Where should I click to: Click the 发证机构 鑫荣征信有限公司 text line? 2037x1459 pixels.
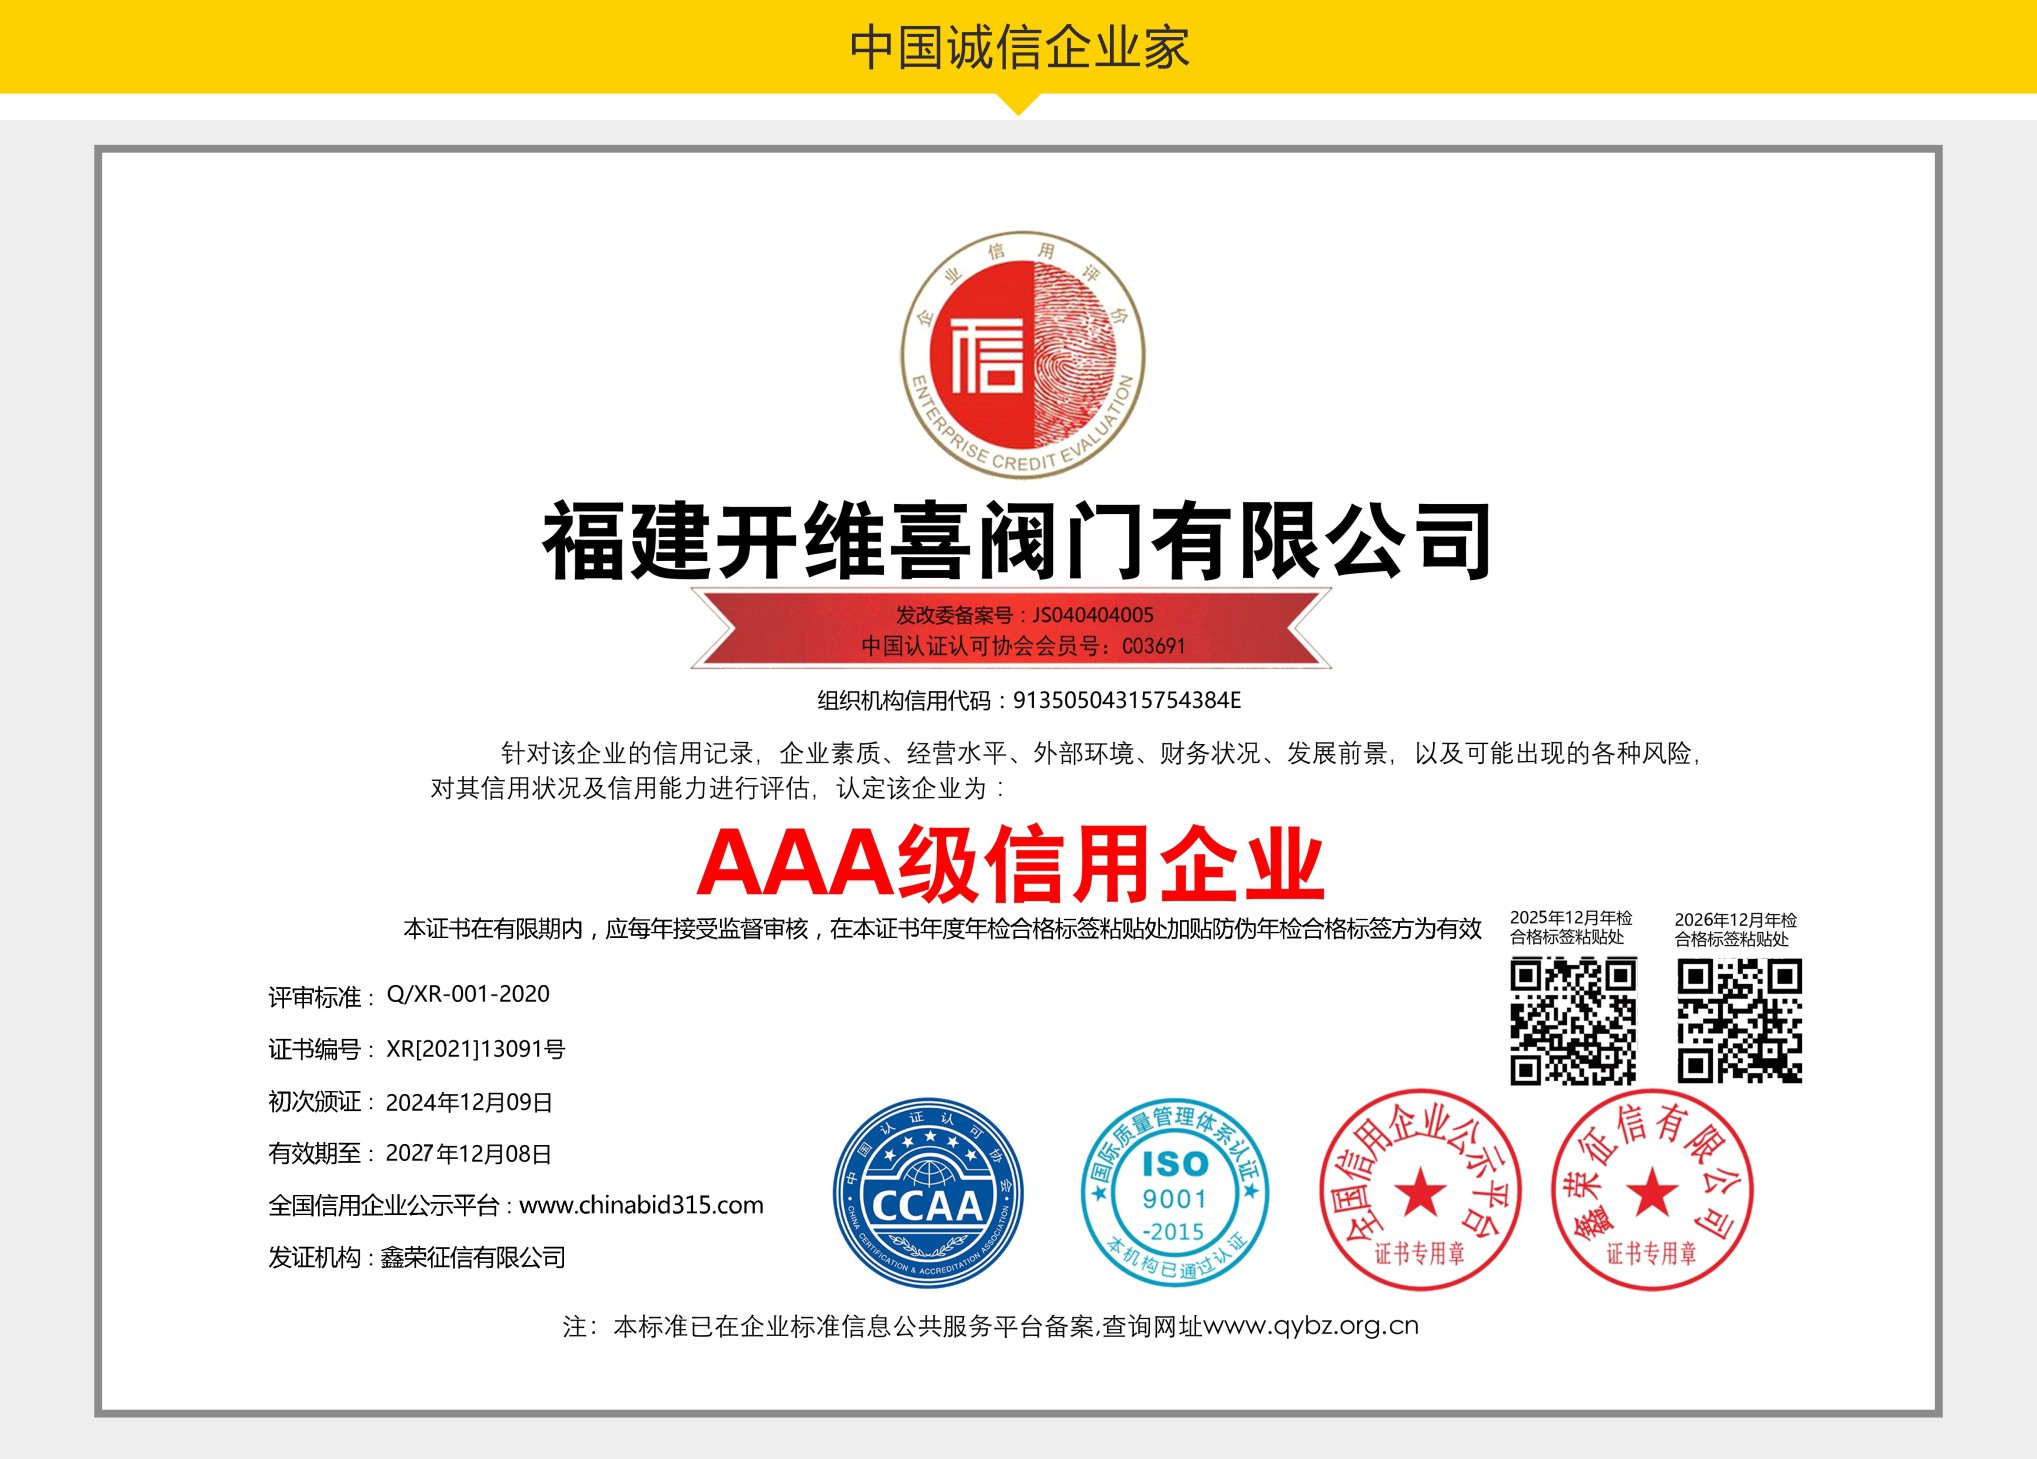[x=417, y=1257]
